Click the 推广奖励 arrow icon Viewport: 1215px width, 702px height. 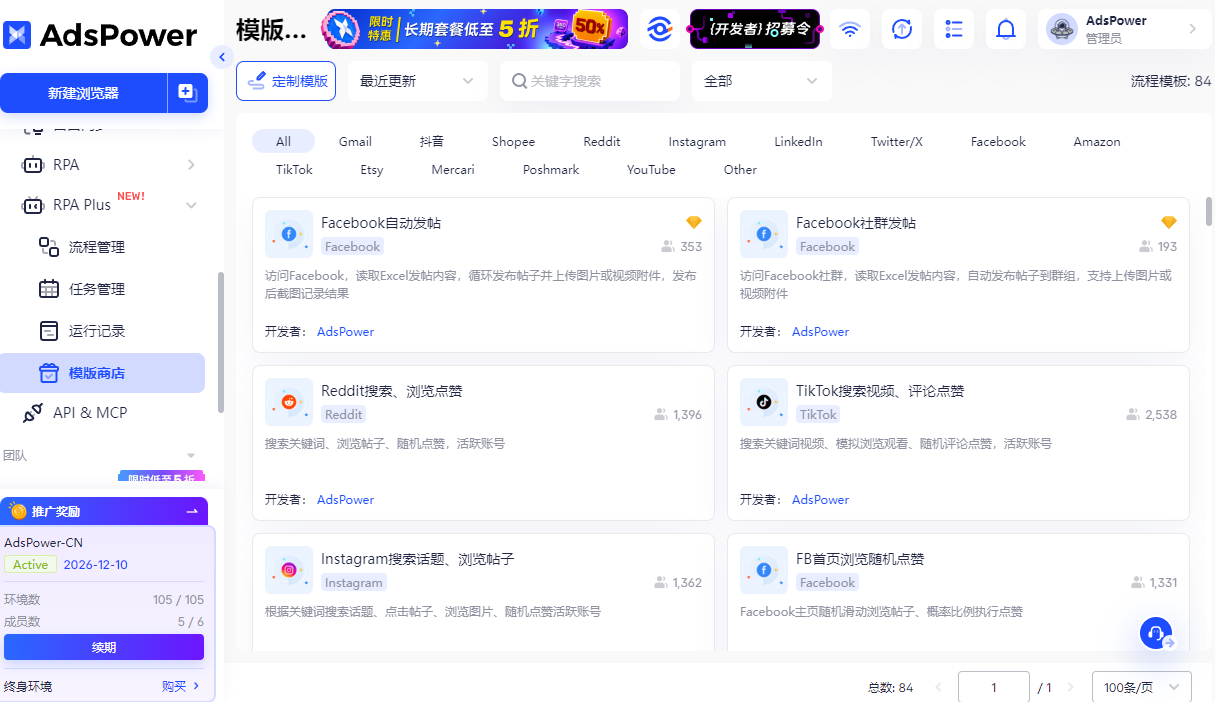point(192,511)
